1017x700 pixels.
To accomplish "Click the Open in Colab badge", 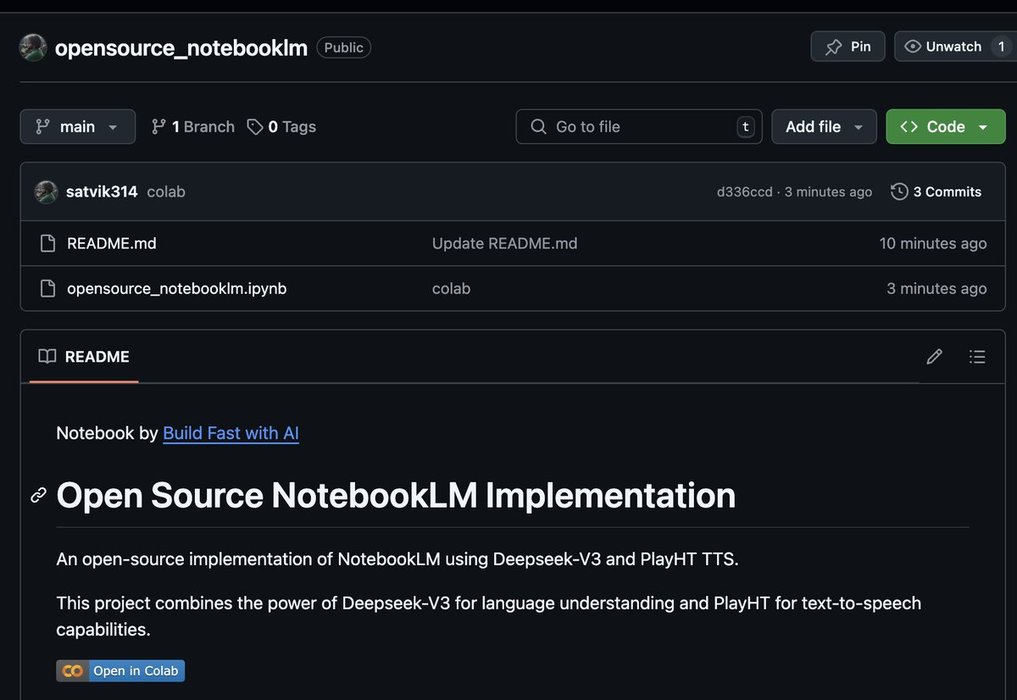I will coord(120,671).
